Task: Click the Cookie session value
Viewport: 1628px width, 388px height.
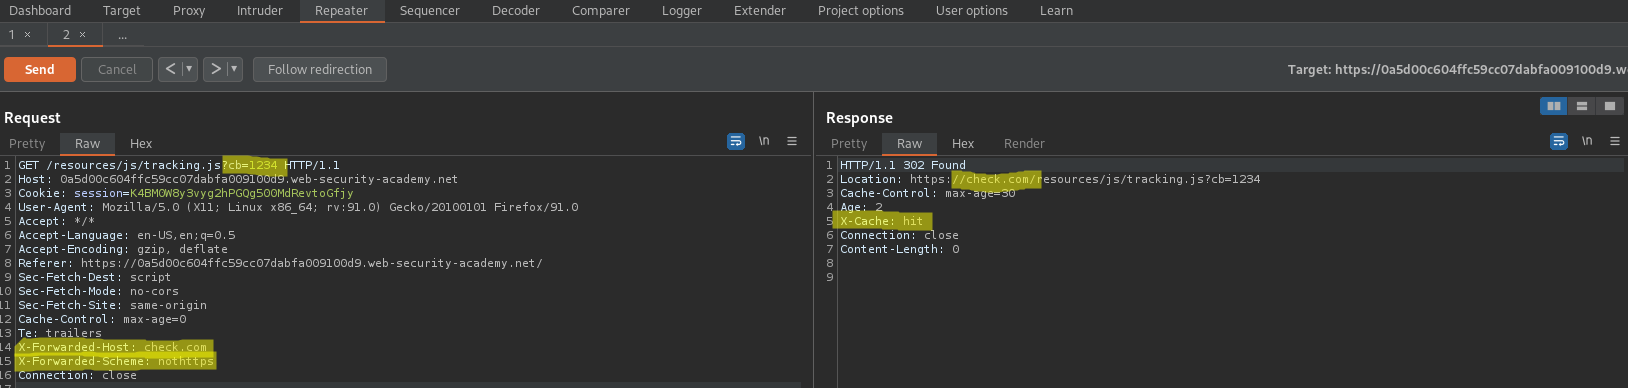Action: pos(242,193)
